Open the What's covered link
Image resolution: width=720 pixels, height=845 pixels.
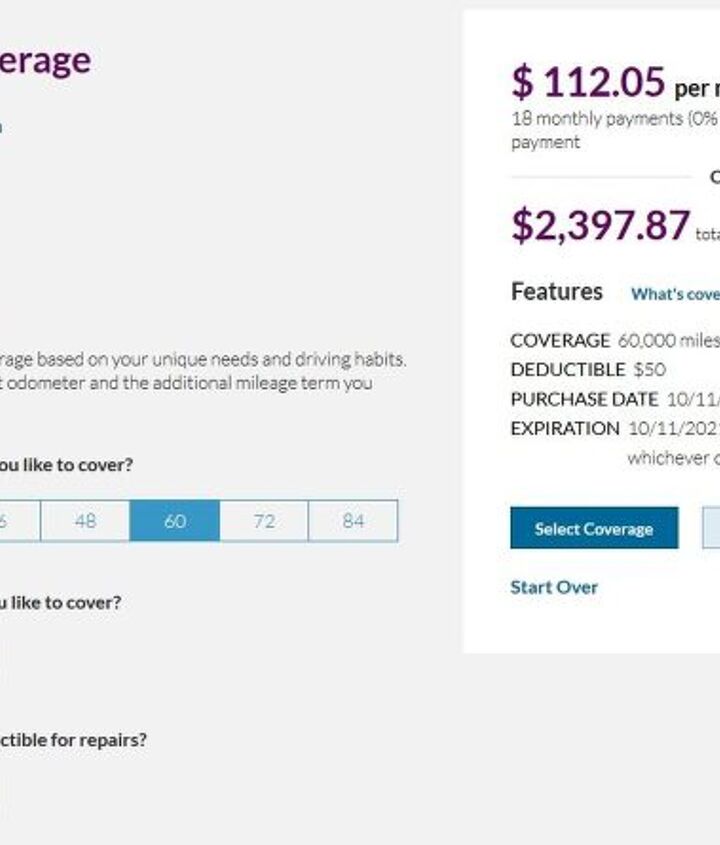[x=675, y=294]
